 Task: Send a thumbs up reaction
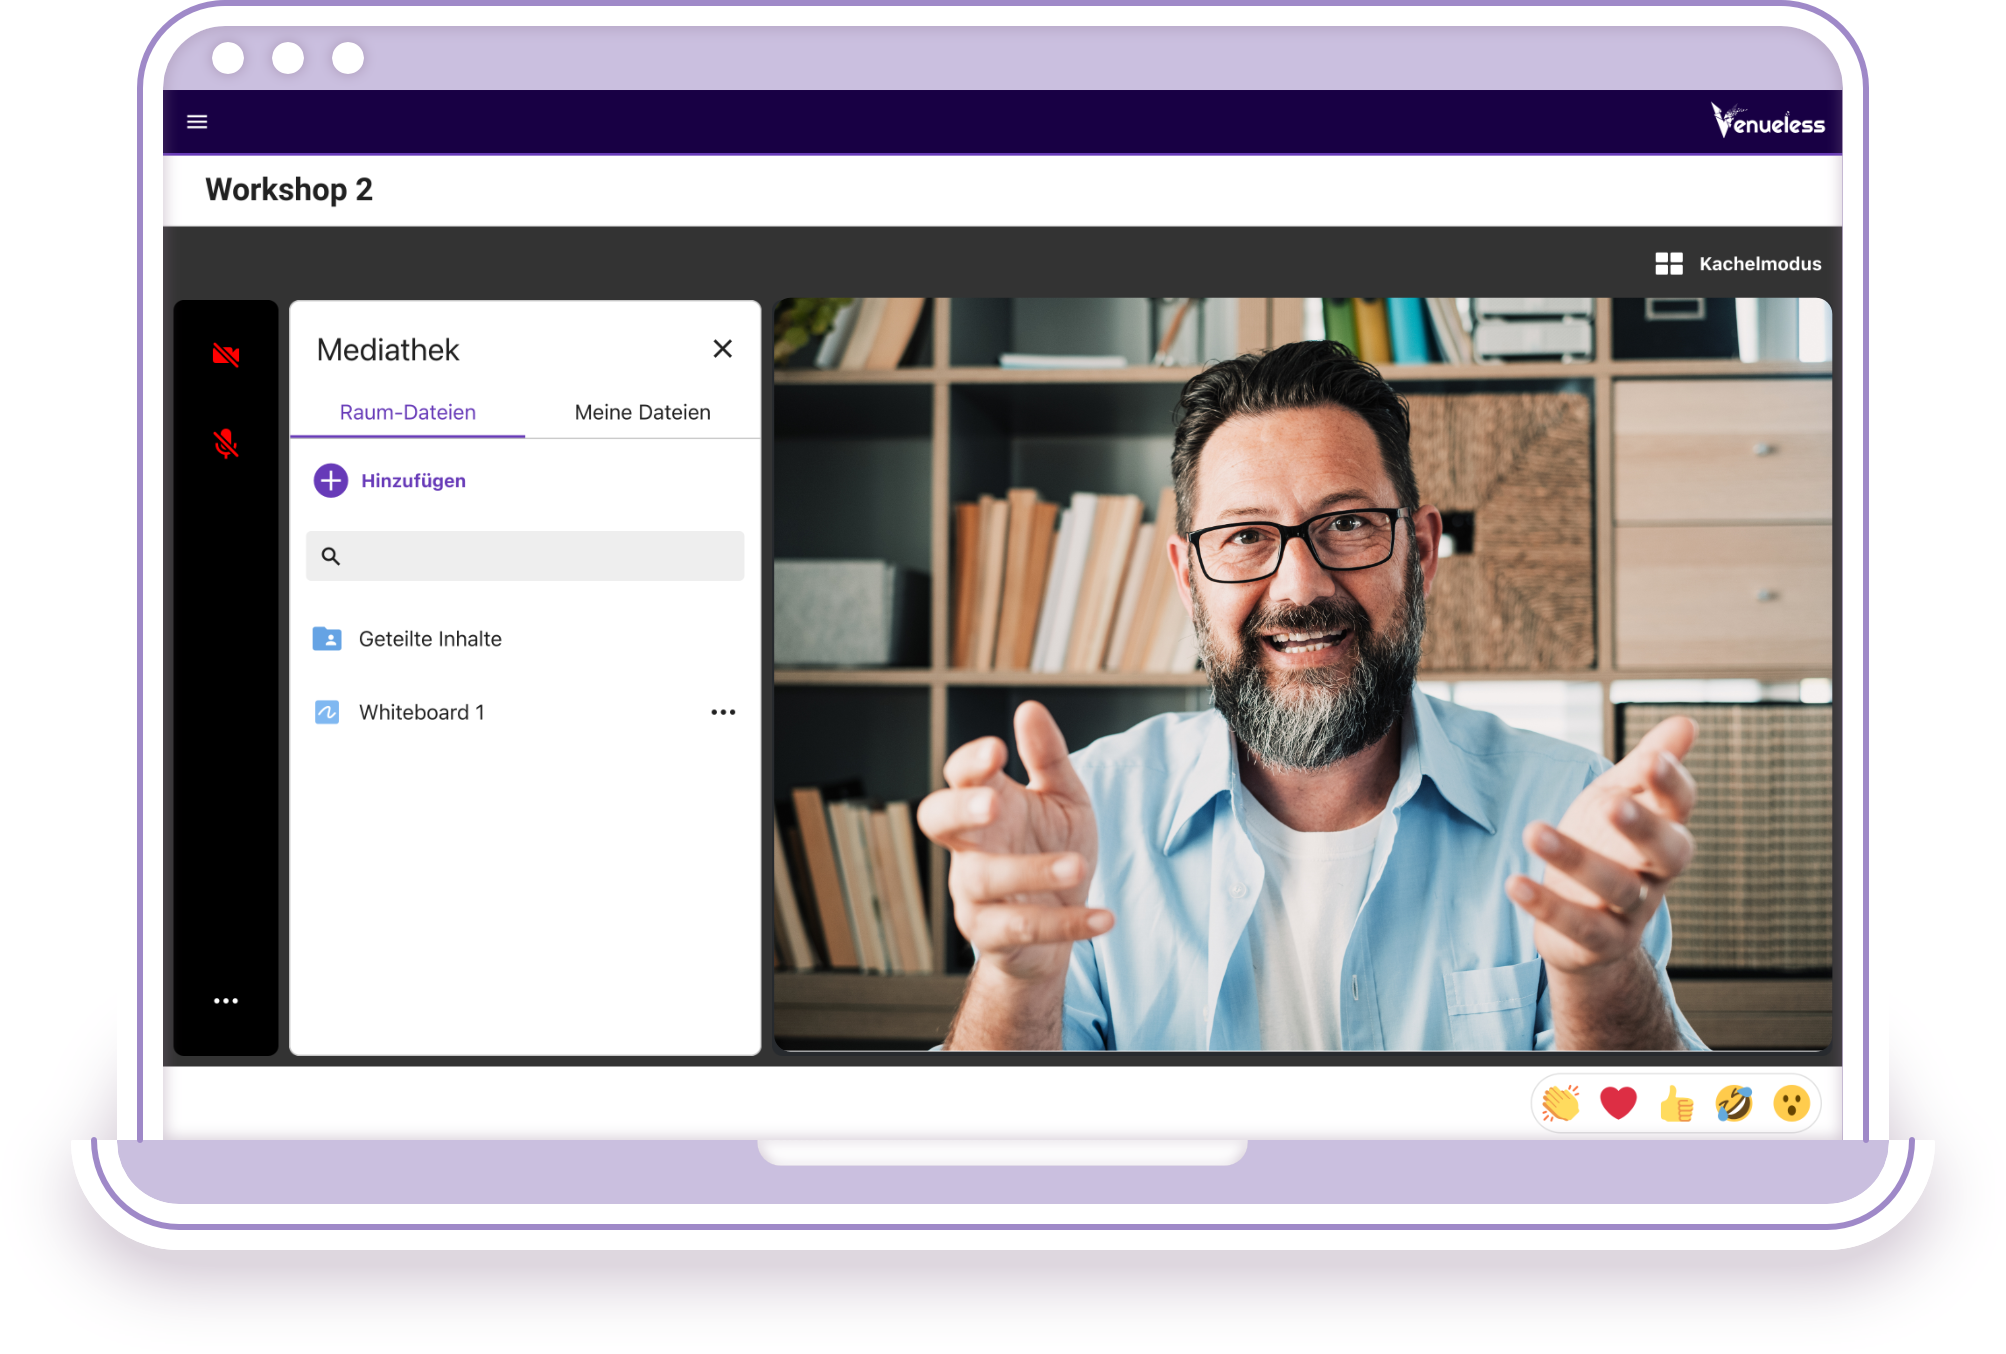pyautogui.click(x=1676, y=1104)
